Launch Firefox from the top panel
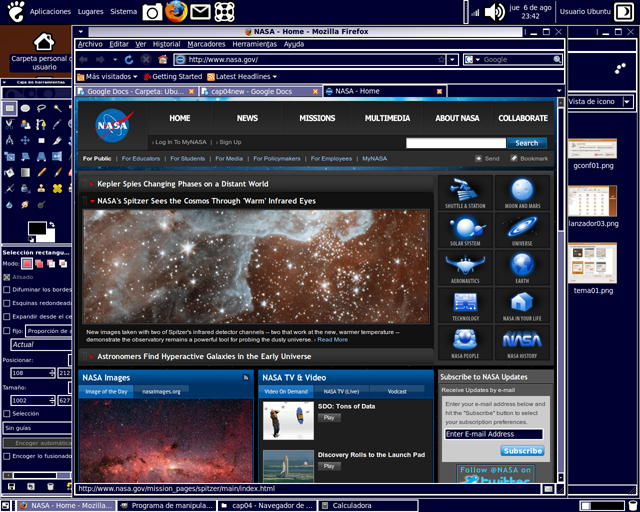The image size is (640, 512). coord(177,12)
